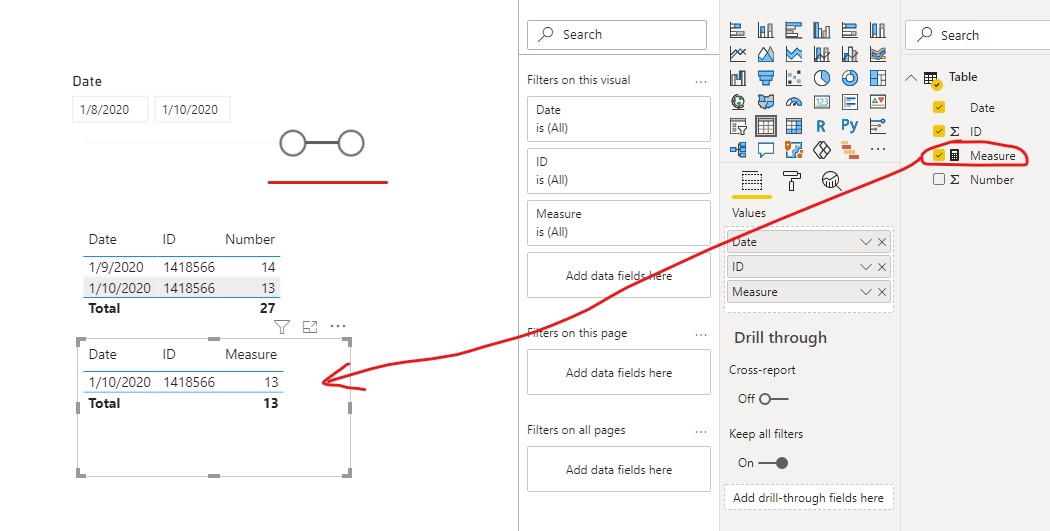Select the Card 123 visual
Image resolution: width=1050 pixels, height=531 pixels.
(822, 102)
